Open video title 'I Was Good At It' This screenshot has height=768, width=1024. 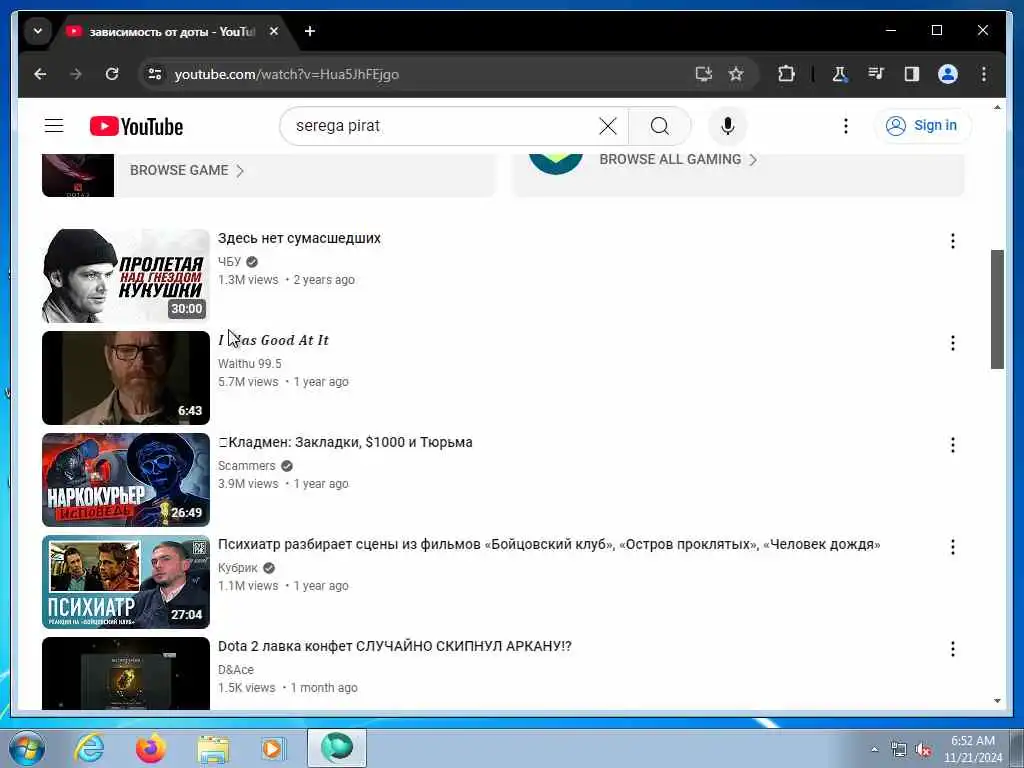pyautogui.click(x=274, y=340)
